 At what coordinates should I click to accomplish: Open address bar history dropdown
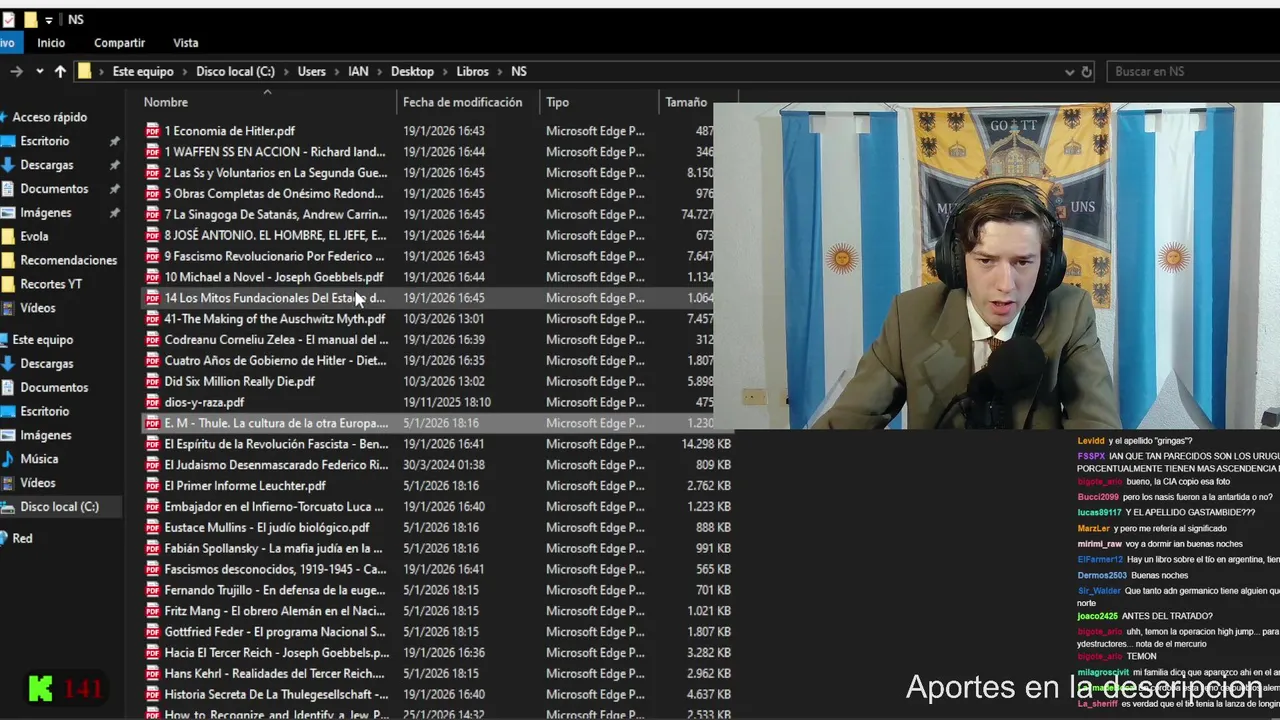[1069, 72]
